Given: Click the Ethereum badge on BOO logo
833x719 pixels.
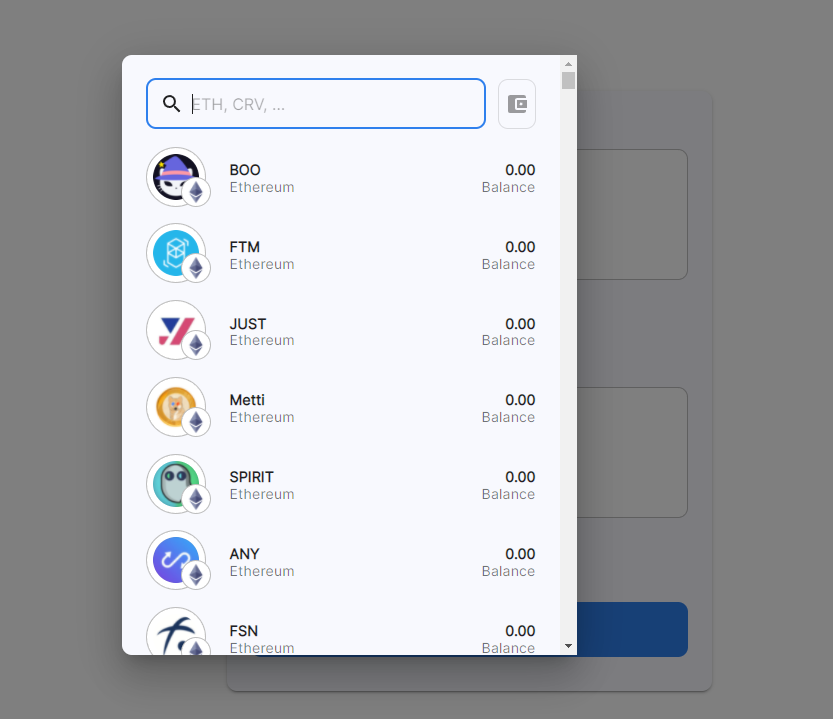Looking at the screenshot, I should click(x=196, y=192).
